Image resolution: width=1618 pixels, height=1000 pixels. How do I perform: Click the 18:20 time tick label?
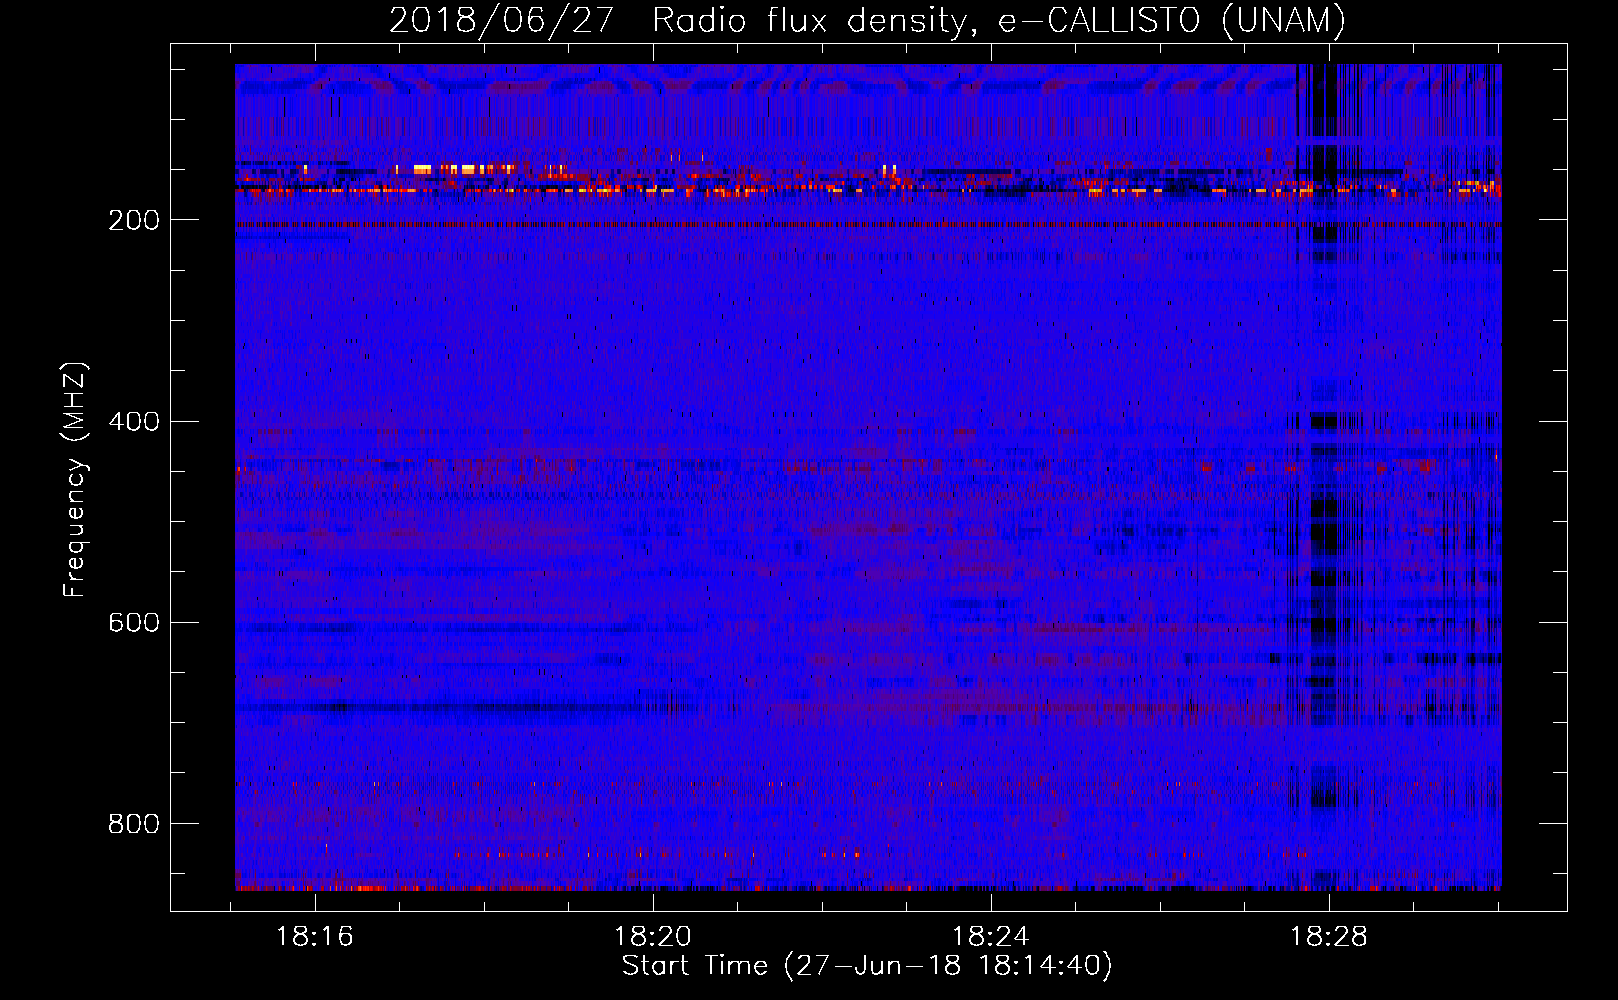653,937
